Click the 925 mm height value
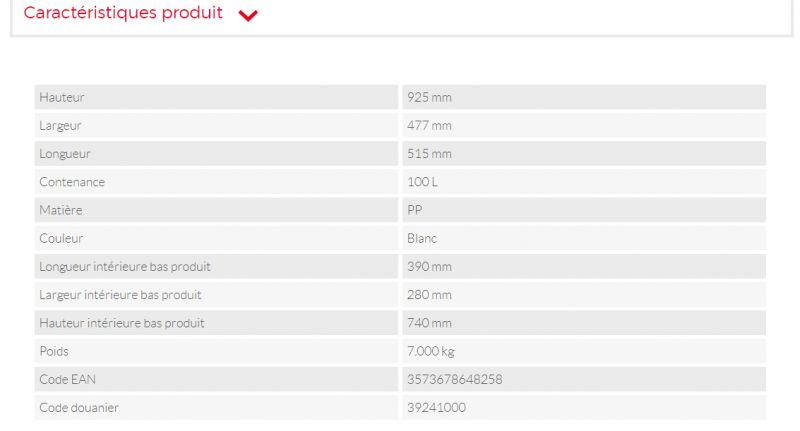Screen dimensions: 800x431 click(429, 97)
